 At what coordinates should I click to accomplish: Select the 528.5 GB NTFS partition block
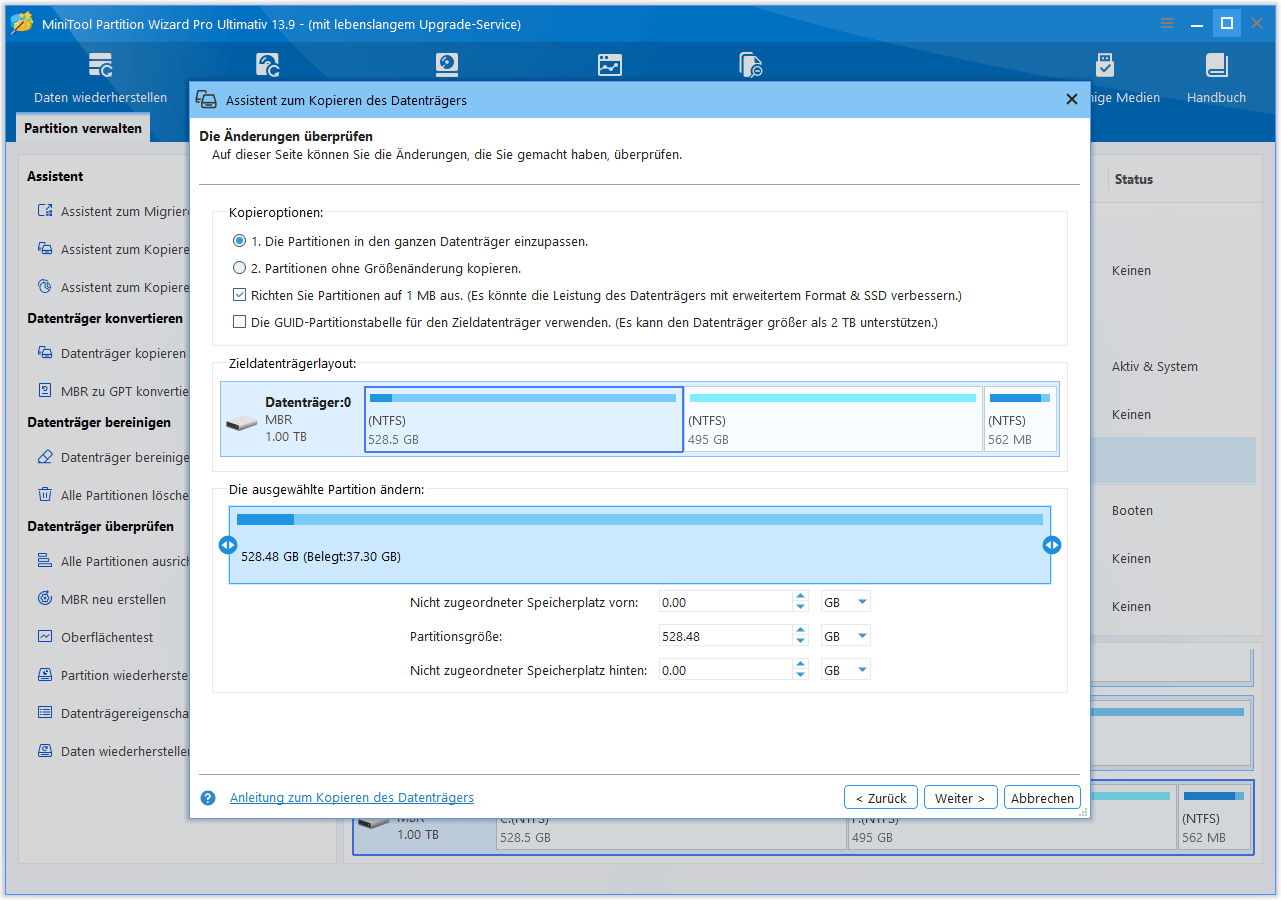point(524,420)
